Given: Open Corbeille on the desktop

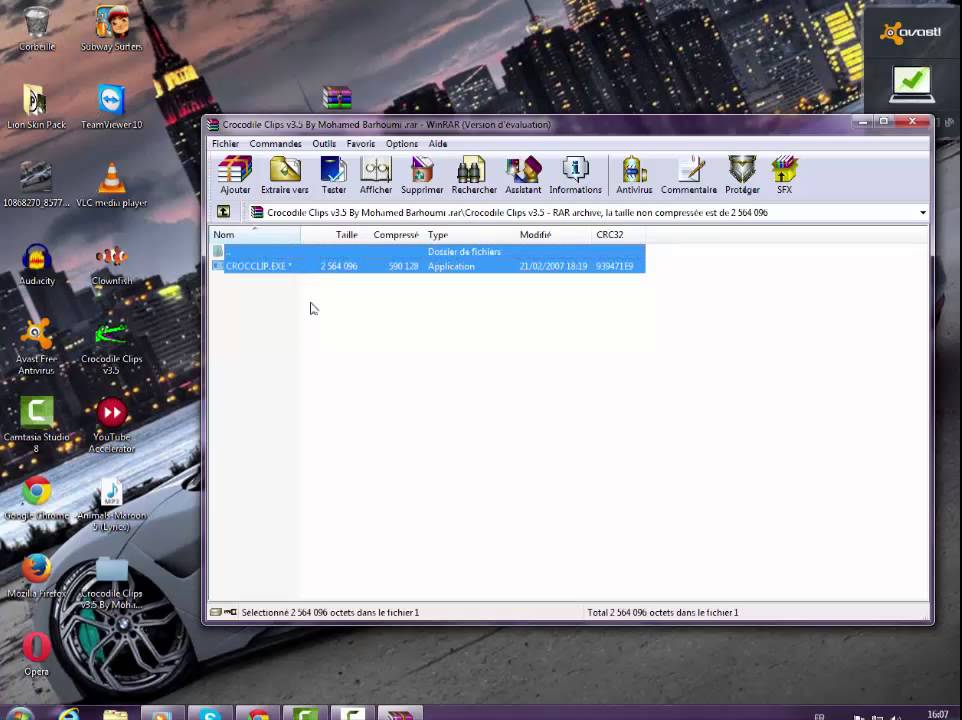Looking at the screenshot, I should 37,28.
